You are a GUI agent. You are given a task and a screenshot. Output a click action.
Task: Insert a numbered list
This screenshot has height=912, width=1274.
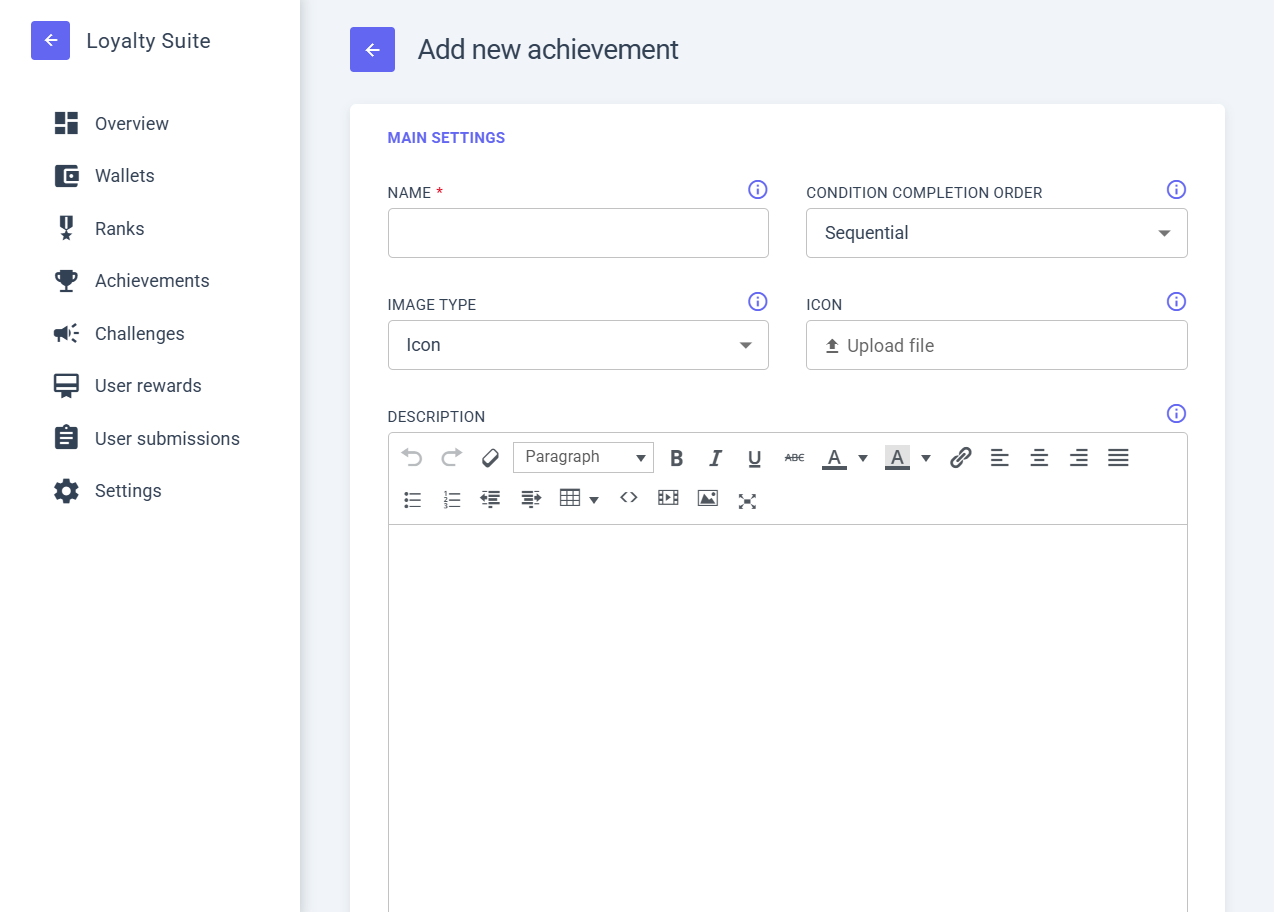(x=452, y=499)
